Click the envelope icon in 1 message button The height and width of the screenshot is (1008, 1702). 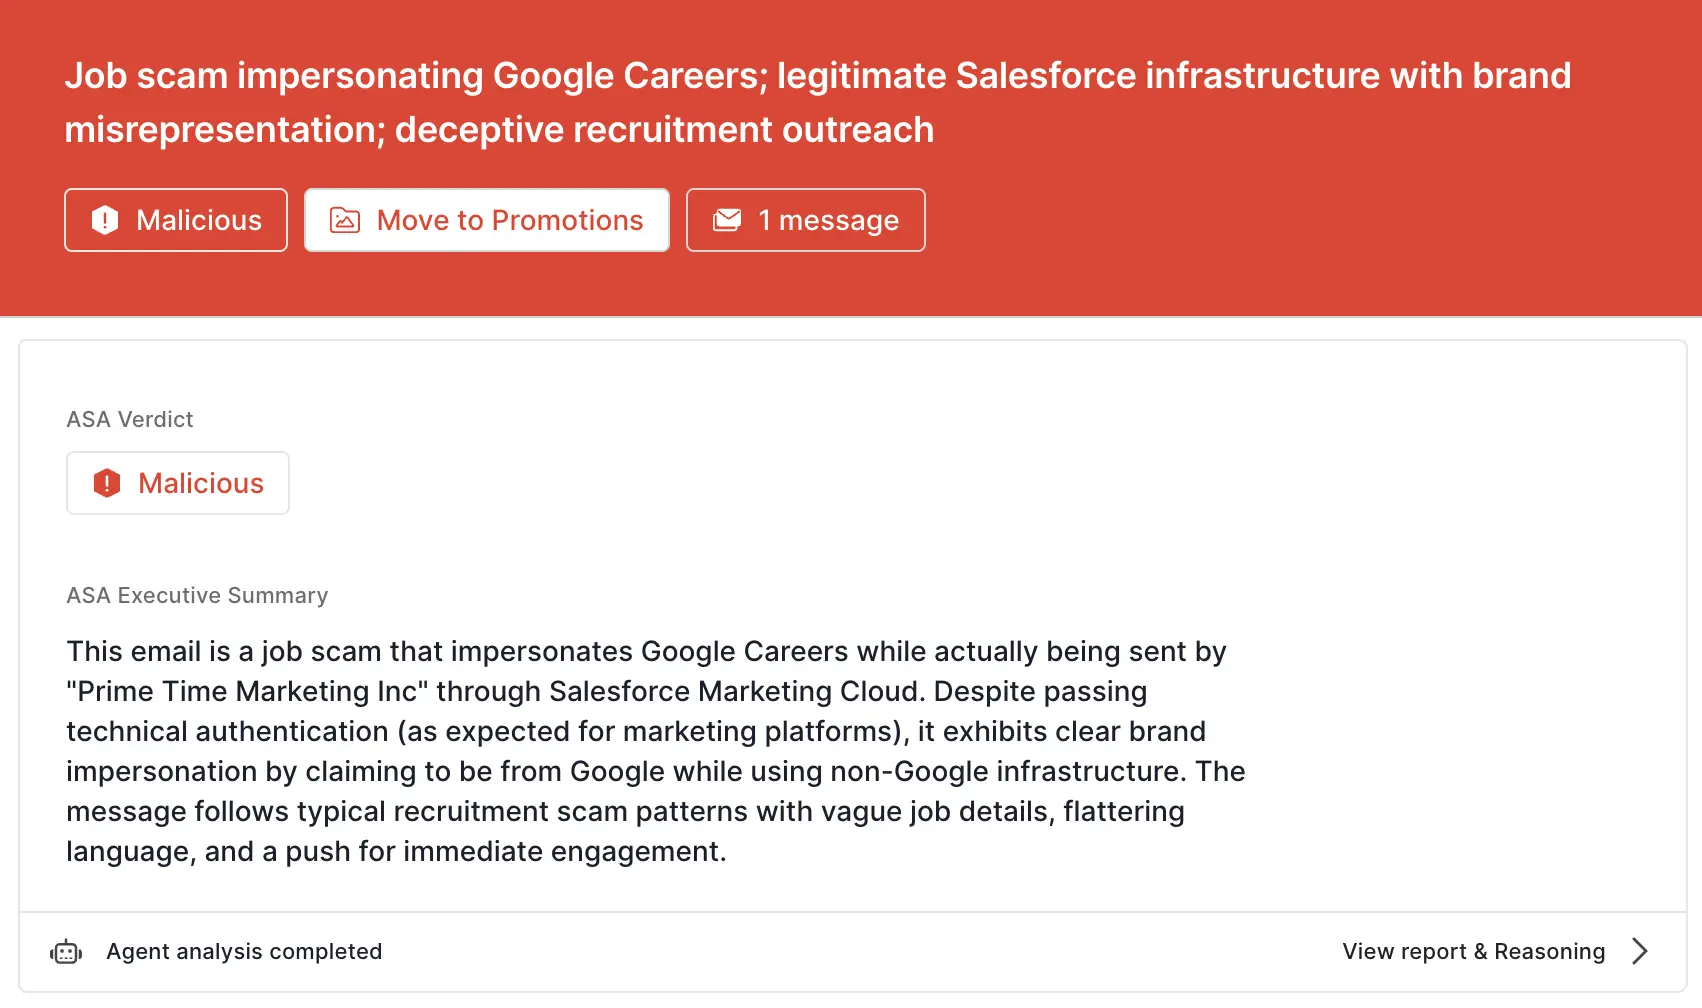point(727,220)
